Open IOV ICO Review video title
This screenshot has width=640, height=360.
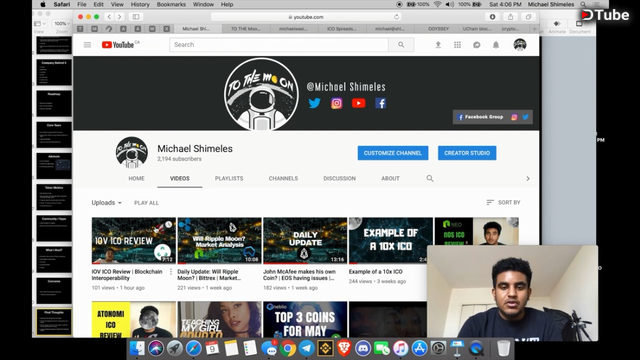pos(127,275)
